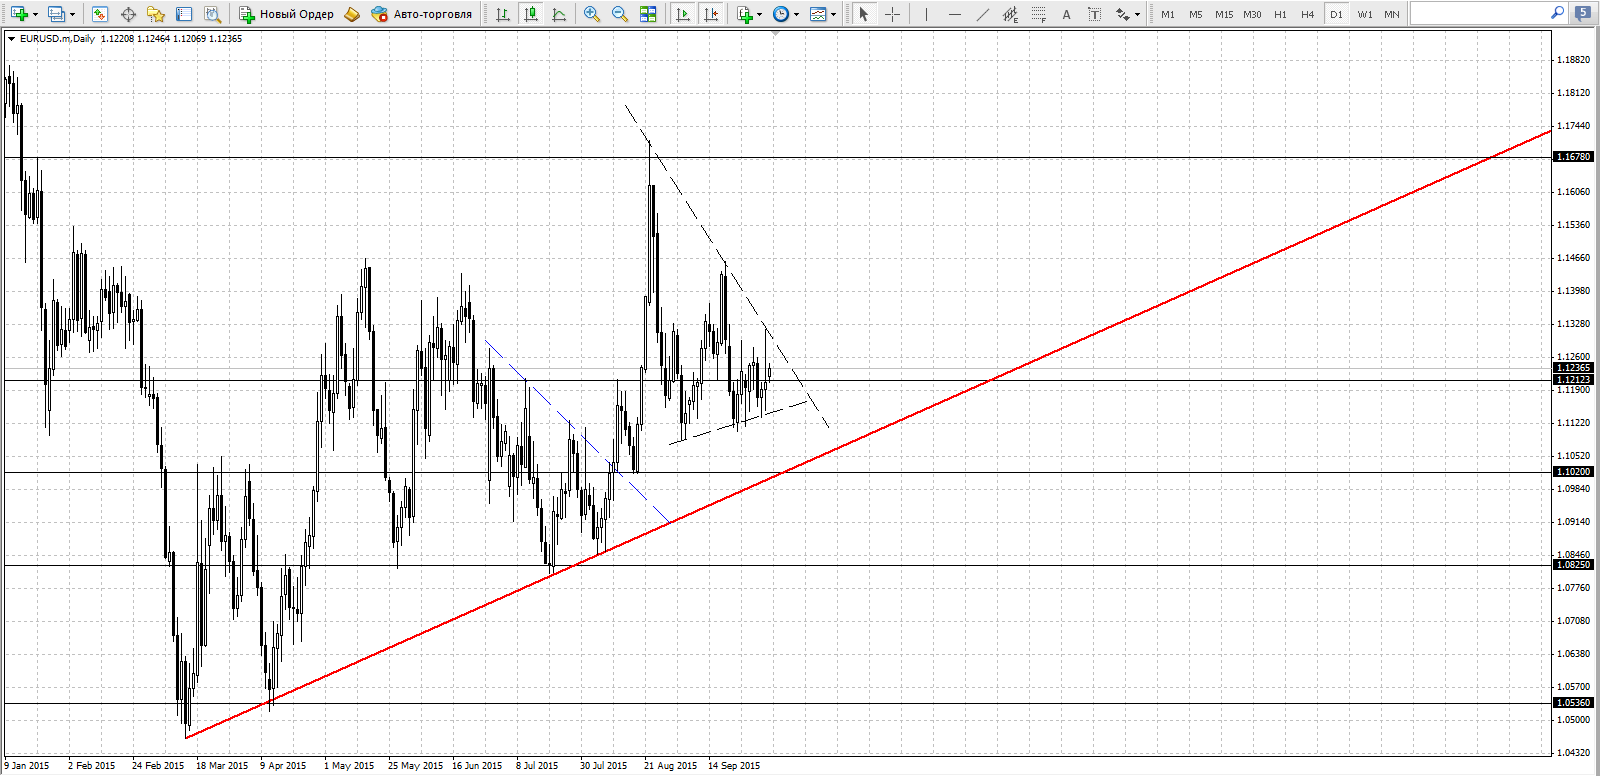
Task: Zoom out of the chart
Action: coord(620,14)
